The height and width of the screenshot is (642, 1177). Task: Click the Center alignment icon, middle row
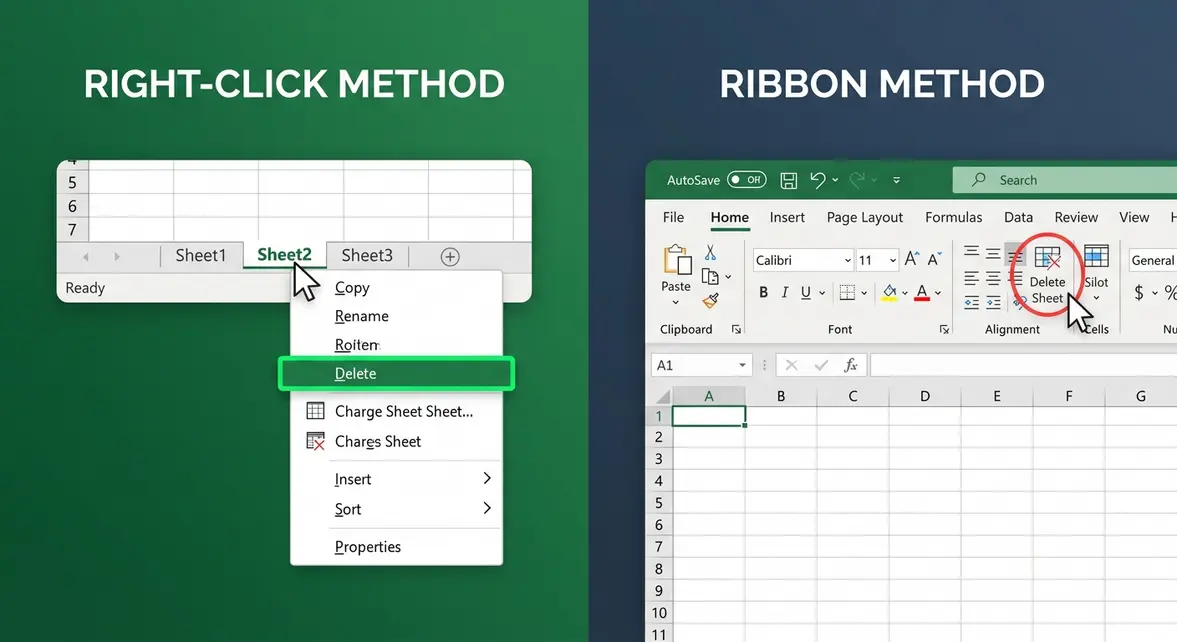[x=993, y=279]
